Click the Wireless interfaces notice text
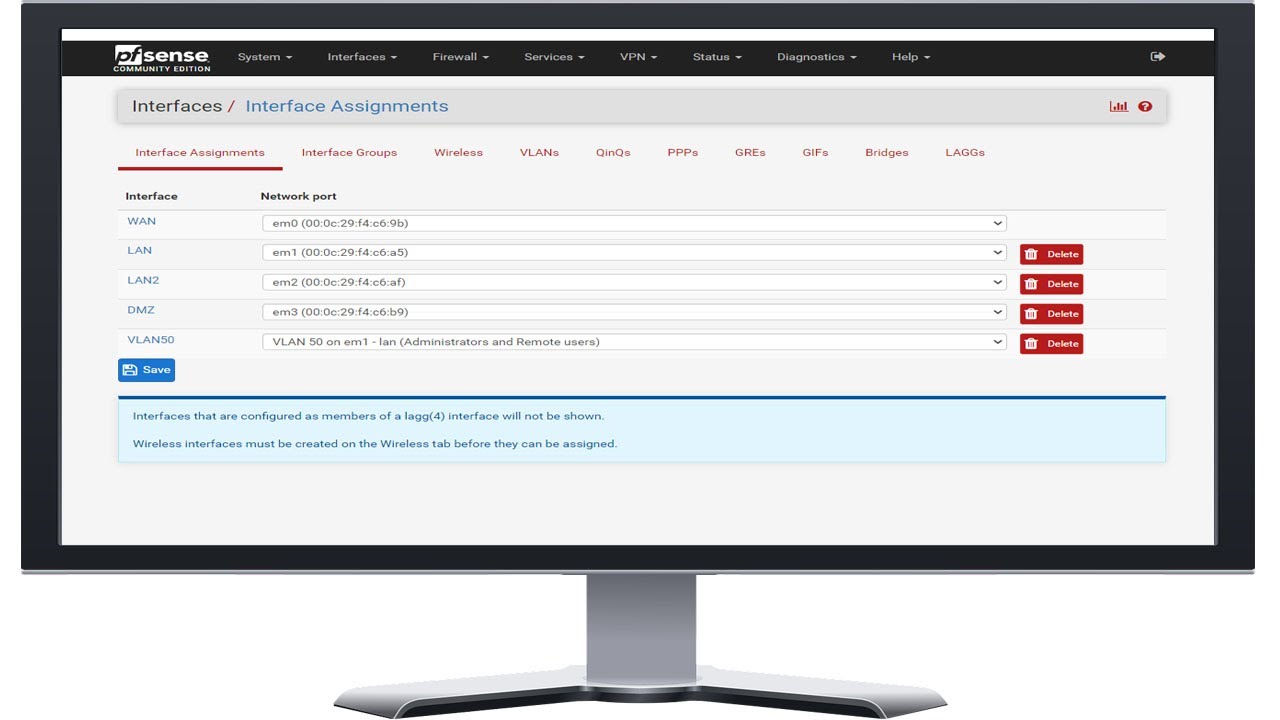Viewport: 1280px width, 720px height. click(x=375, y=444)
